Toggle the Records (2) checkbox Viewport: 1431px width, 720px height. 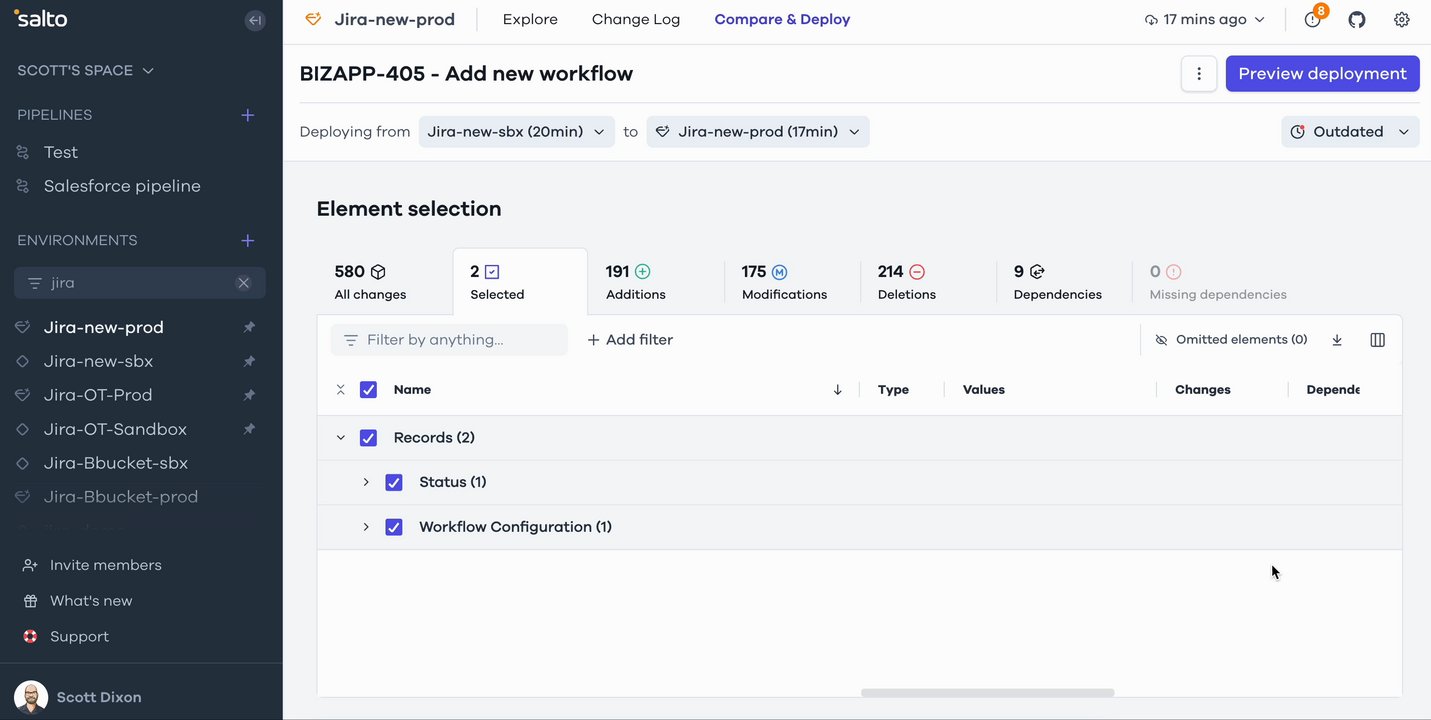coord(368,438)
